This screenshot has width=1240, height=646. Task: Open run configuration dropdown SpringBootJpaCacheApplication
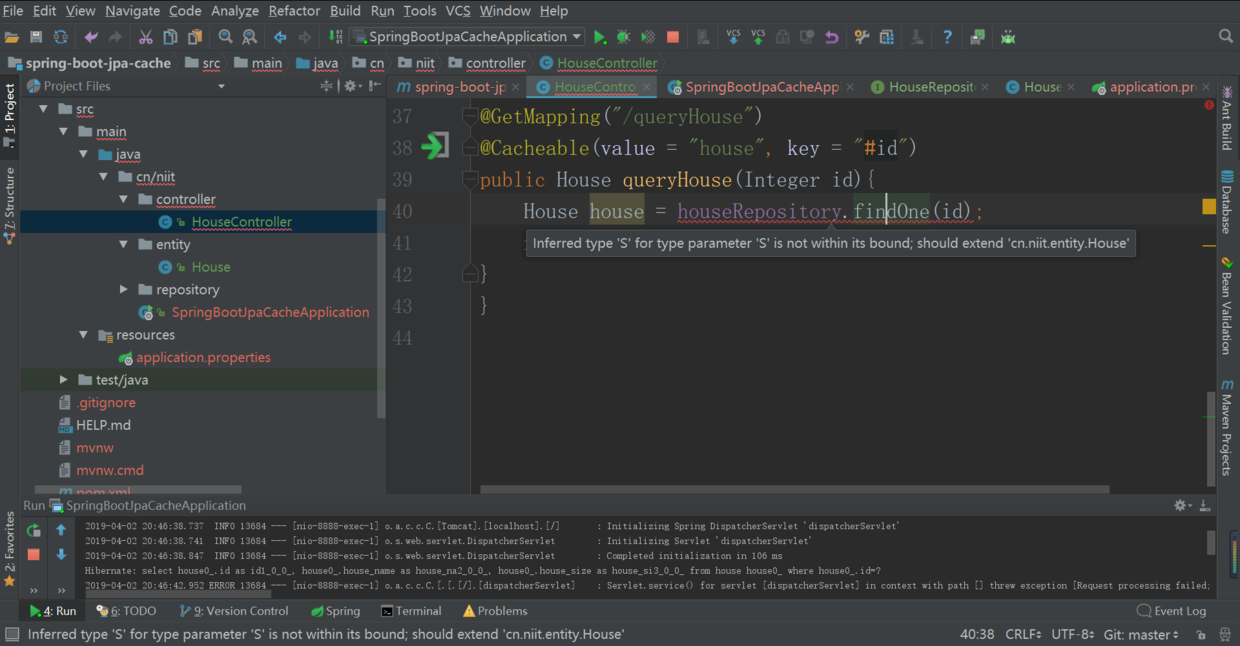[x=465, y=37]
